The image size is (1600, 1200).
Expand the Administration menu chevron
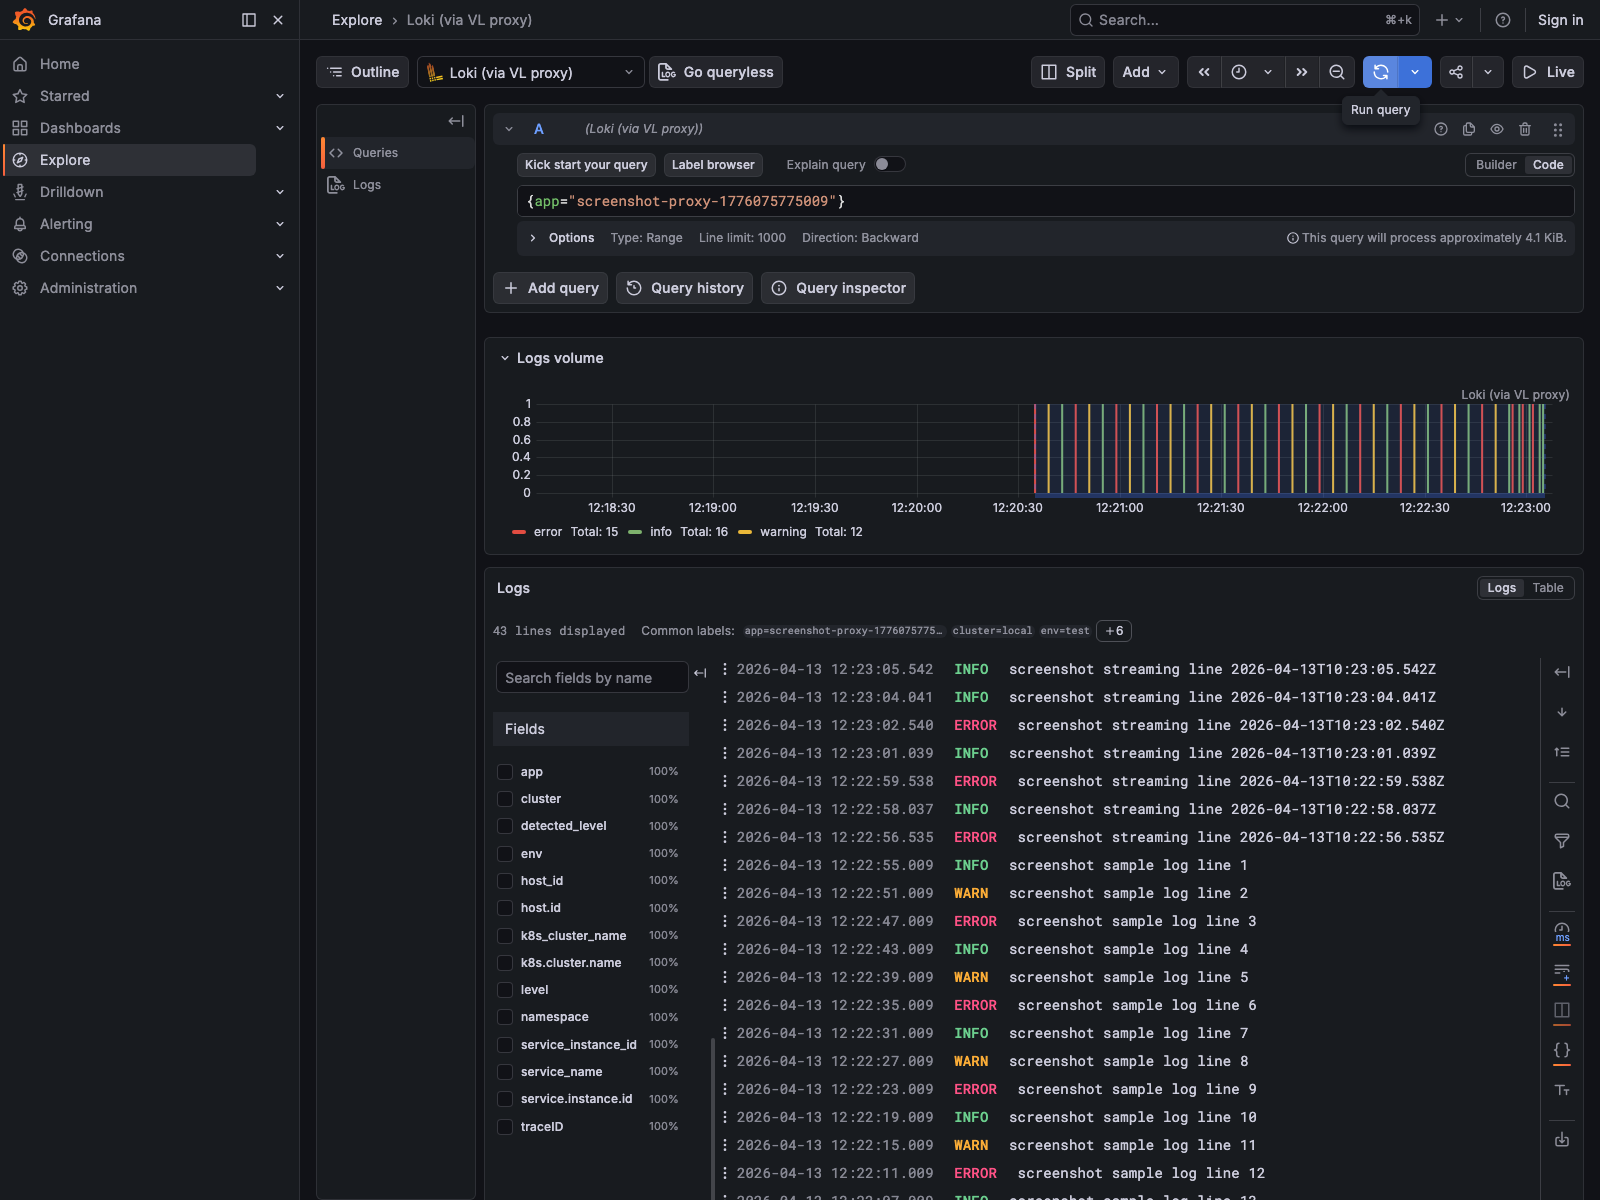[x=280, y=288]
